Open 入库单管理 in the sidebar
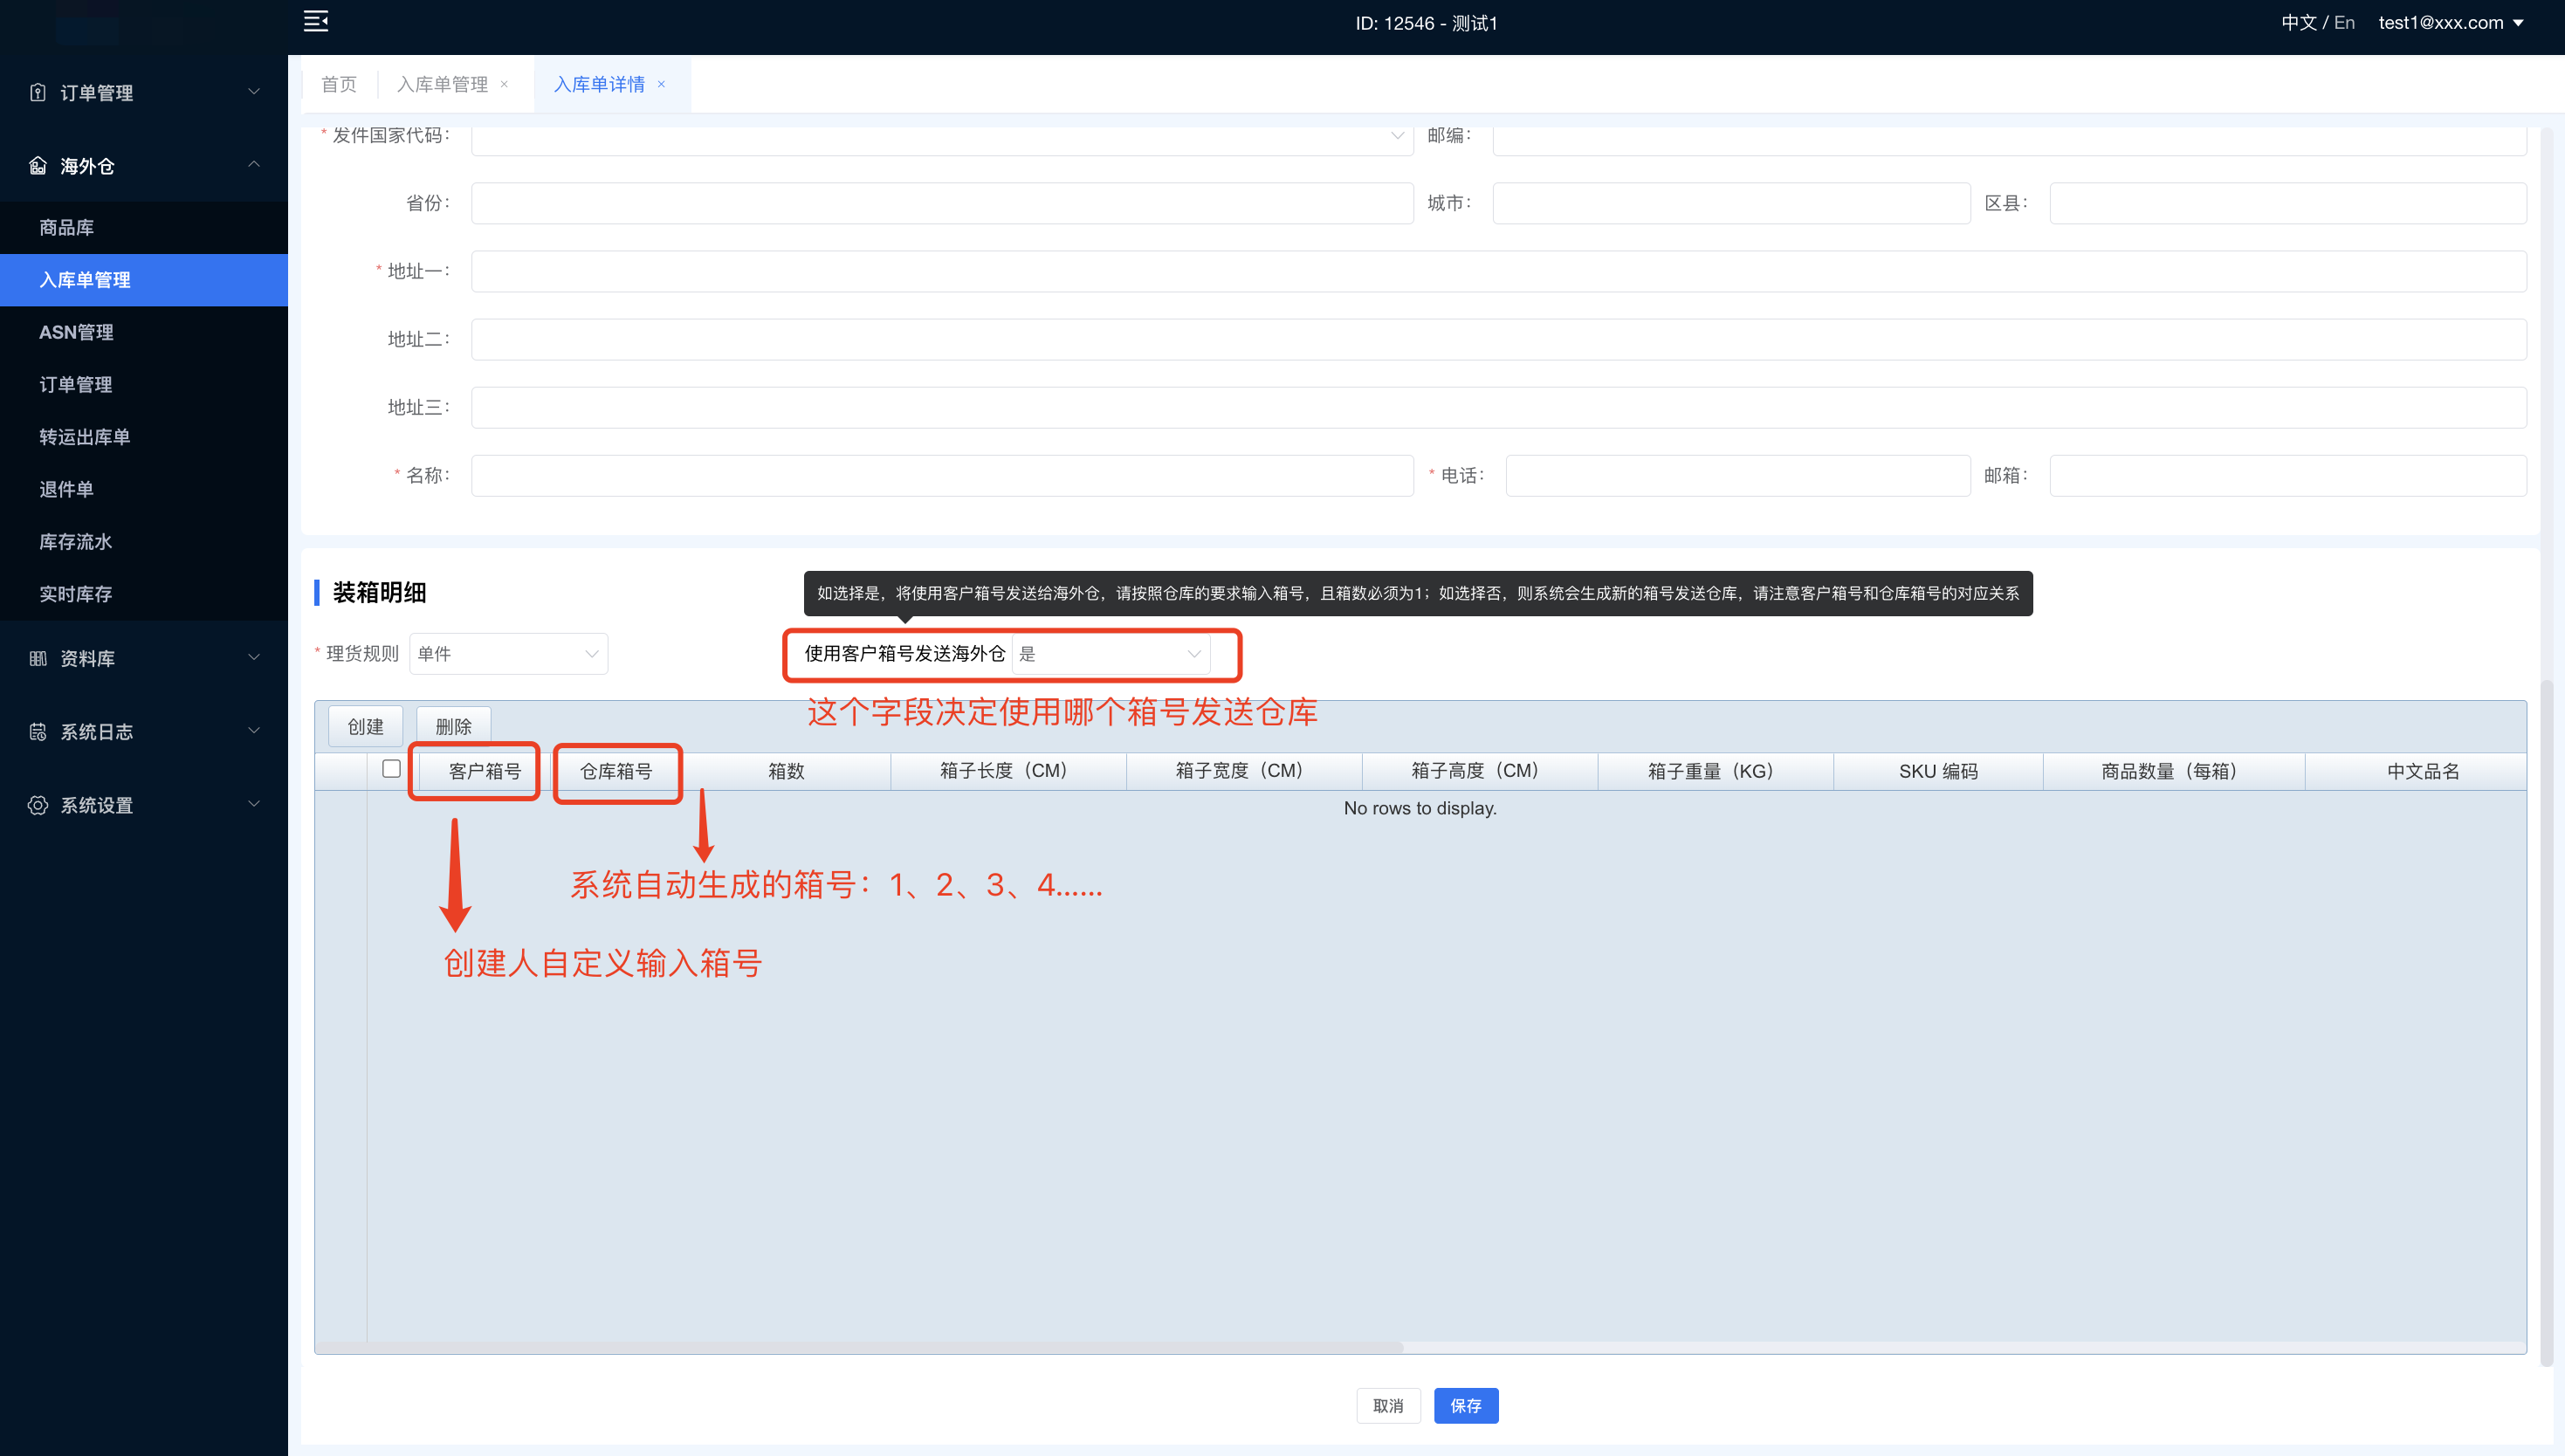The width and height of the screenshot is (2565, 1456). pyautogui.click(x=144, y=280)
